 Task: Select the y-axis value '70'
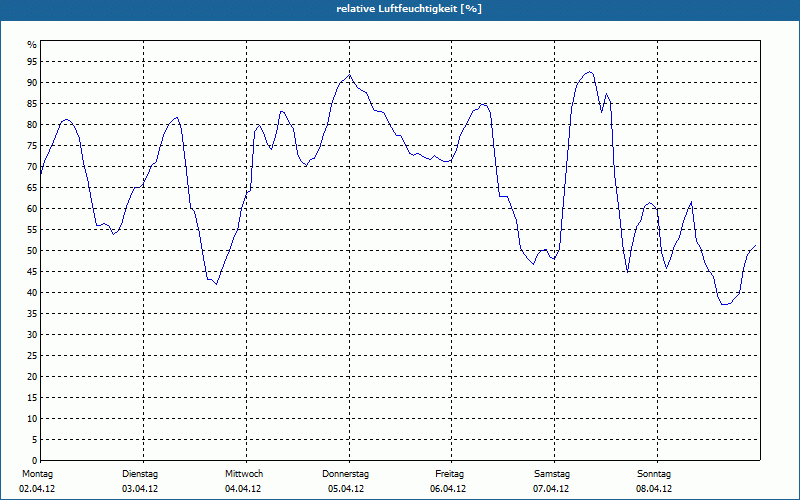click(x=32, y=166)
